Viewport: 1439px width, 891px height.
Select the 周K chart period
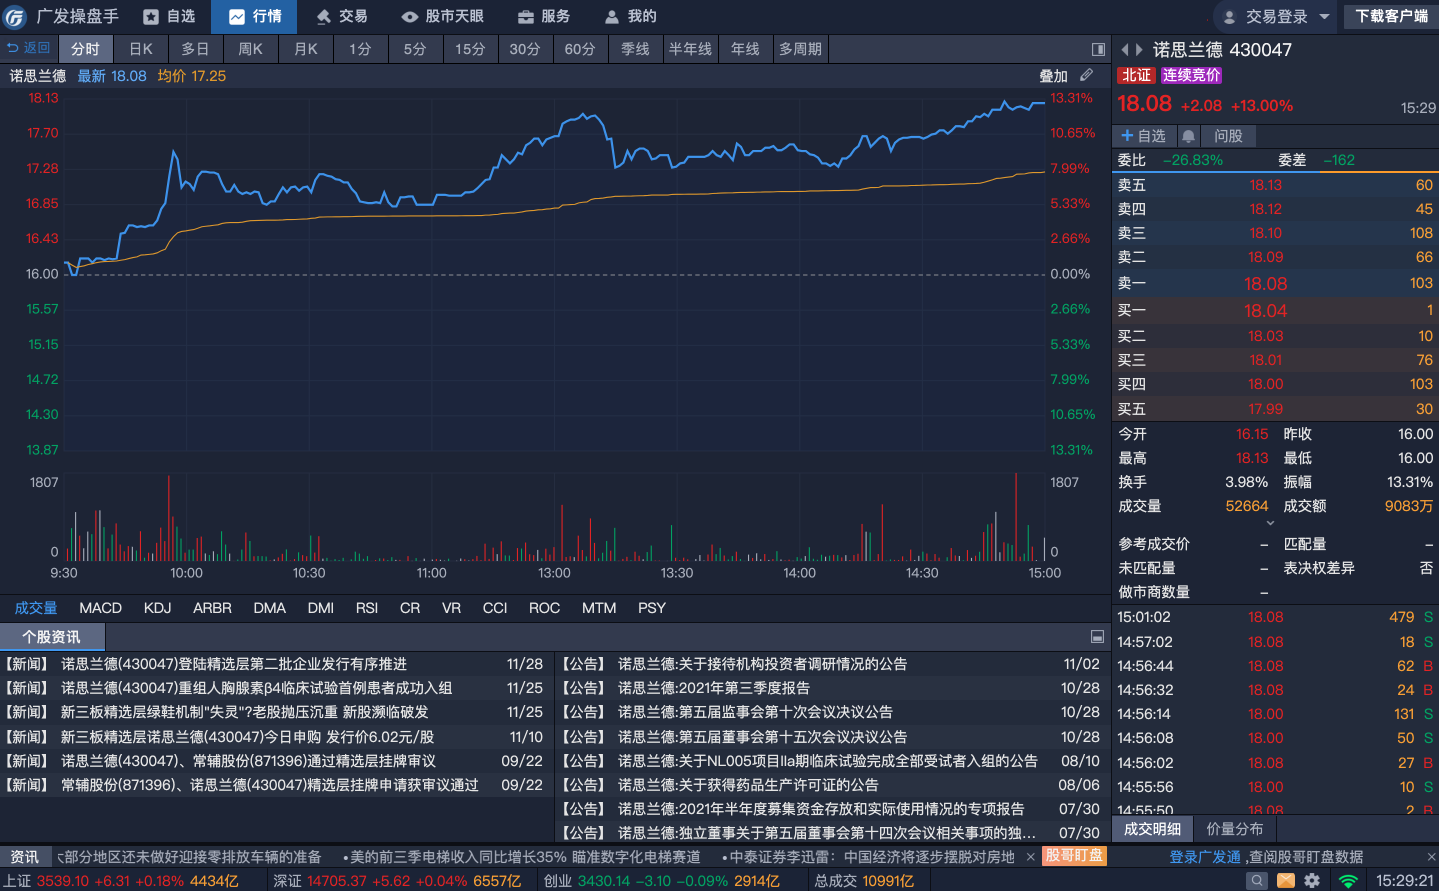(251, 49)
